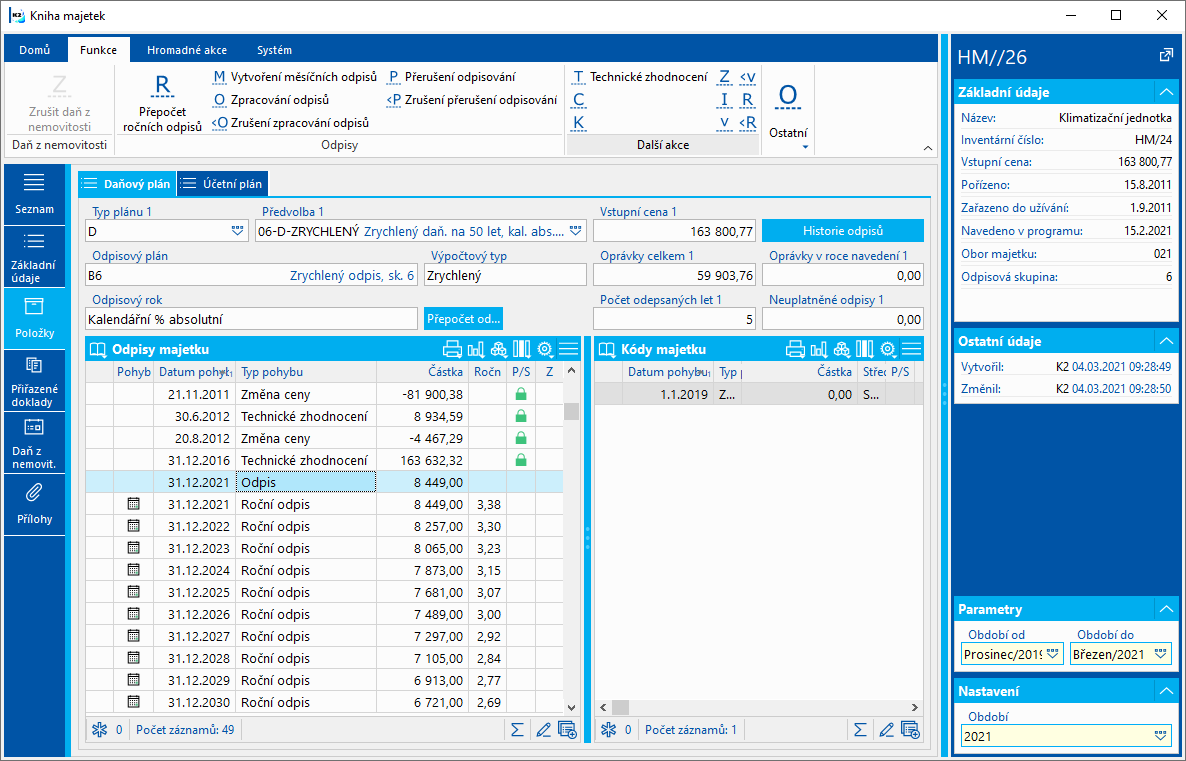This screenshot has height=761, width=1186.
Task: Collapse the Parametry panel section
Action: (1166, 609)
